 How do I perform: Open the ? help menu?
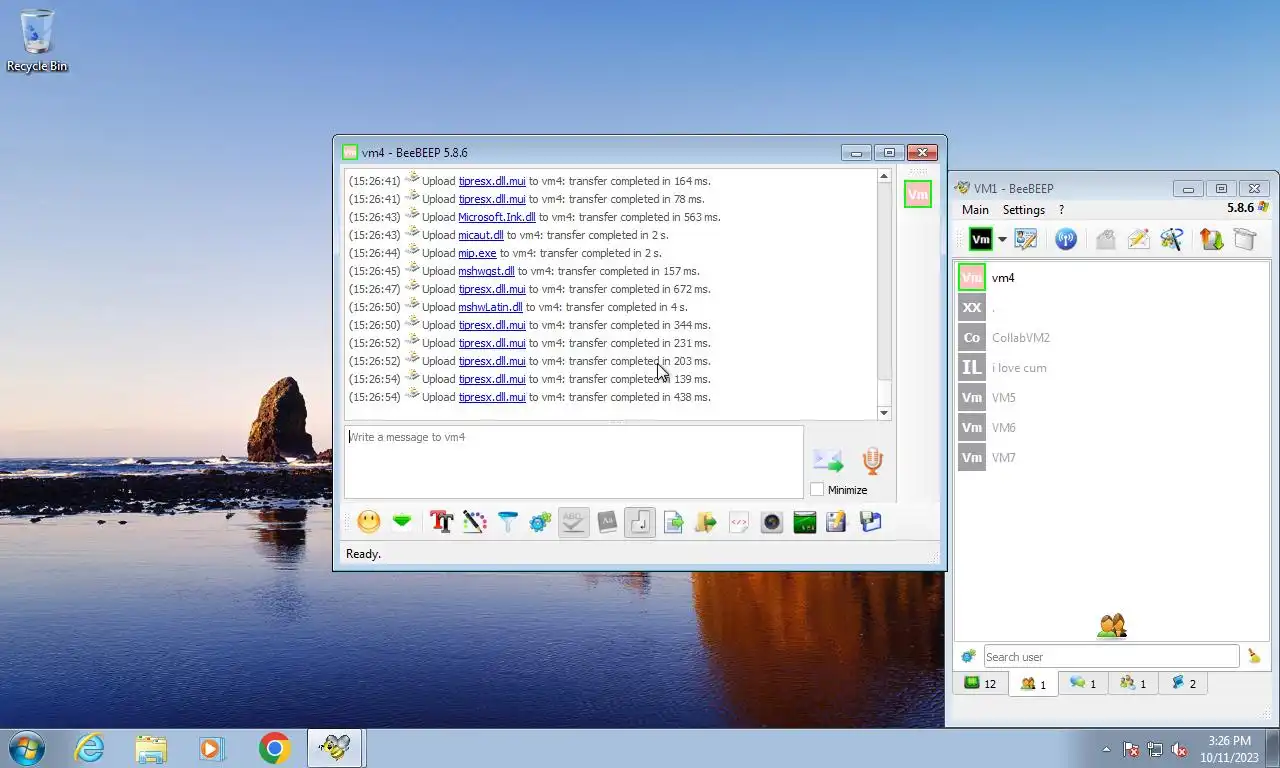click(1061, 210)
